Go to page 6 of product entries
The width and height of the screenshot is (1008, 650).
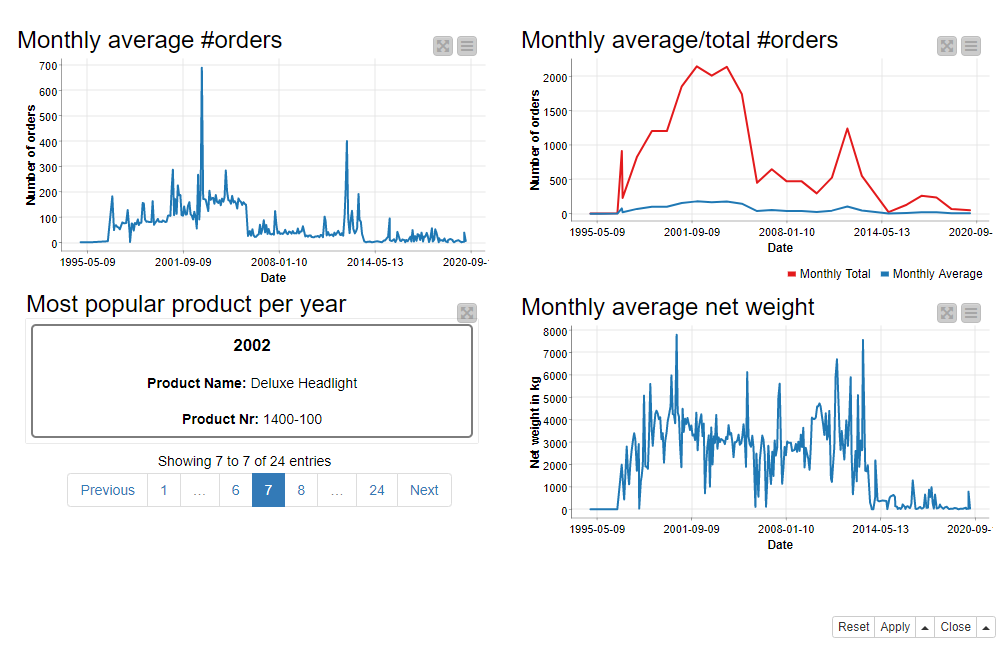[x=235, y=490]
